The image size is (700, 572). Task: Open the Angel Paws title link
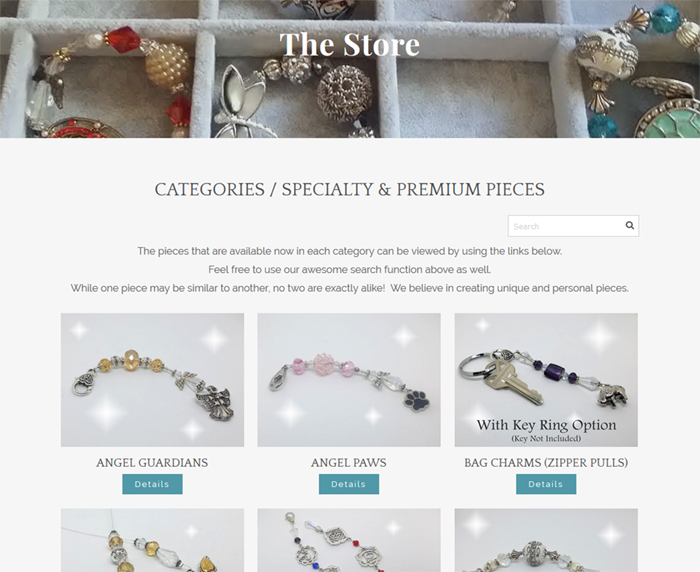[x=349, y=463]
